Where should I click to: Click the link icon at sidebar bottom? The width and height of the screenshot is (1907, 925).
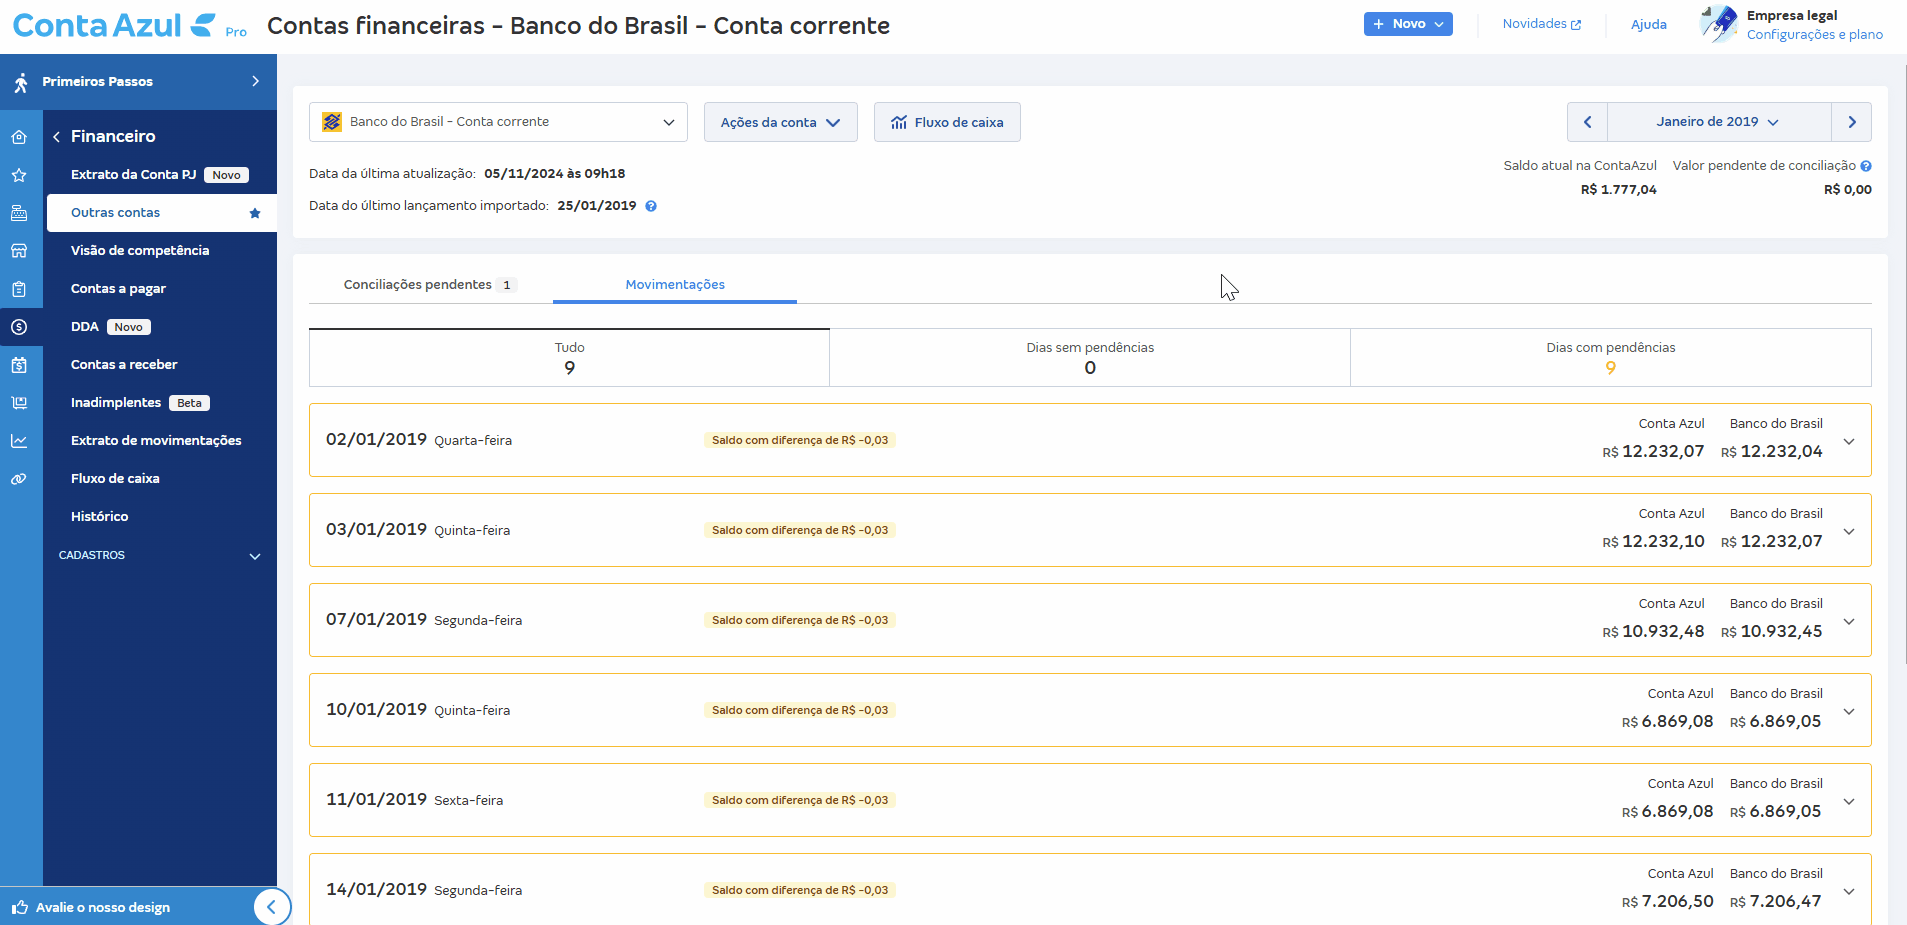coord(19,478)
